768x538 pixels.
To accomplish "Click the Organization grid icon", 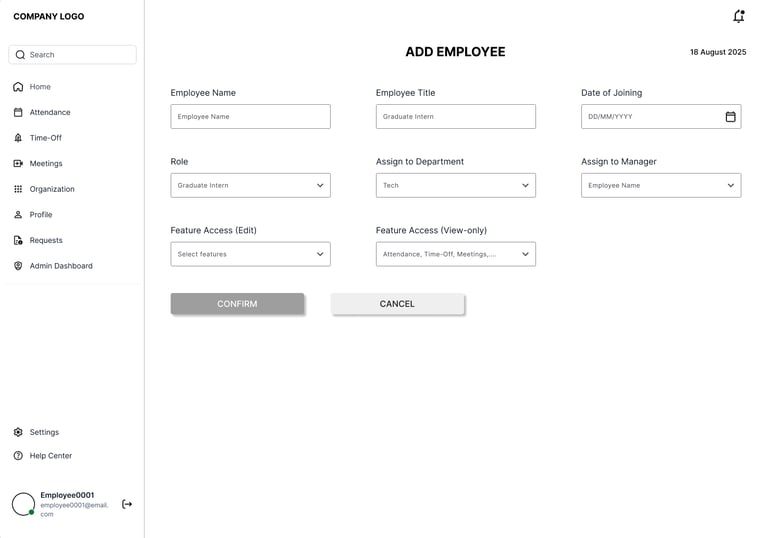I will click(x=18, y=189).
